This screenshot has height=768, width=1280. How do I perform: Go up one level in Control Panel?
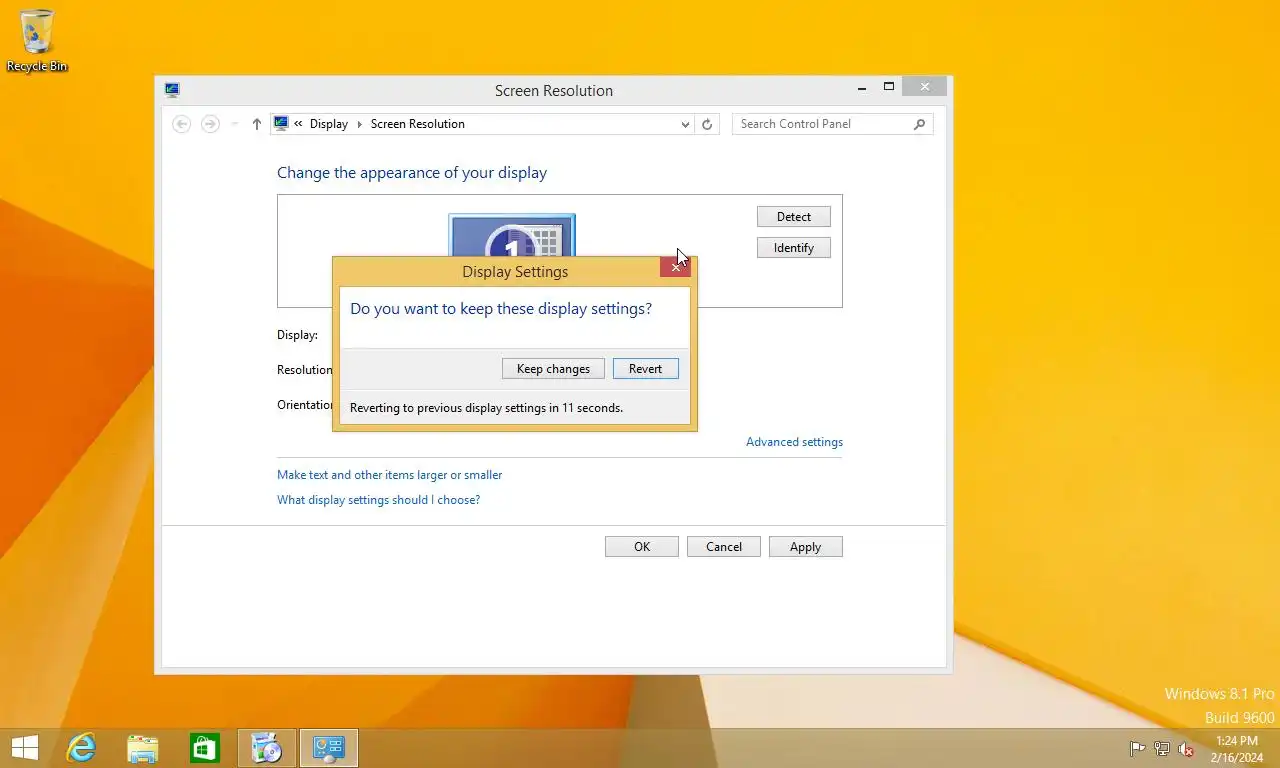pos(257,124)
